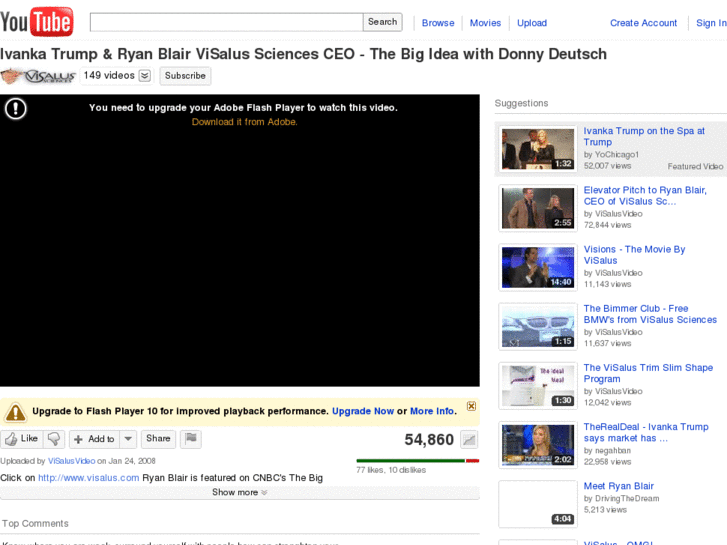Click the 'Suggestions' heading
727x545 pixels.
521,103
